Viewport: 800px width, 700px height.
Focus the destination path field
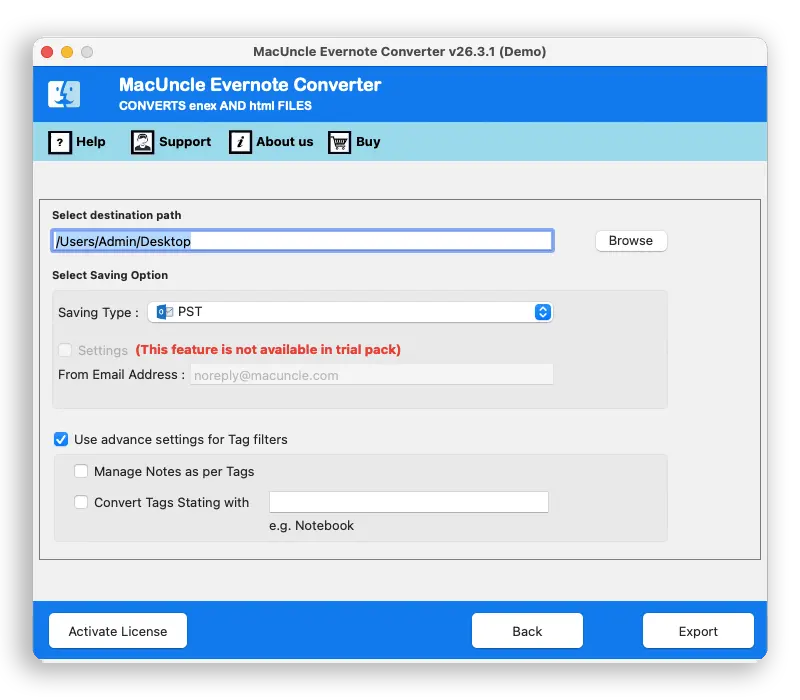pyautogui.click(x=302, y=241)
